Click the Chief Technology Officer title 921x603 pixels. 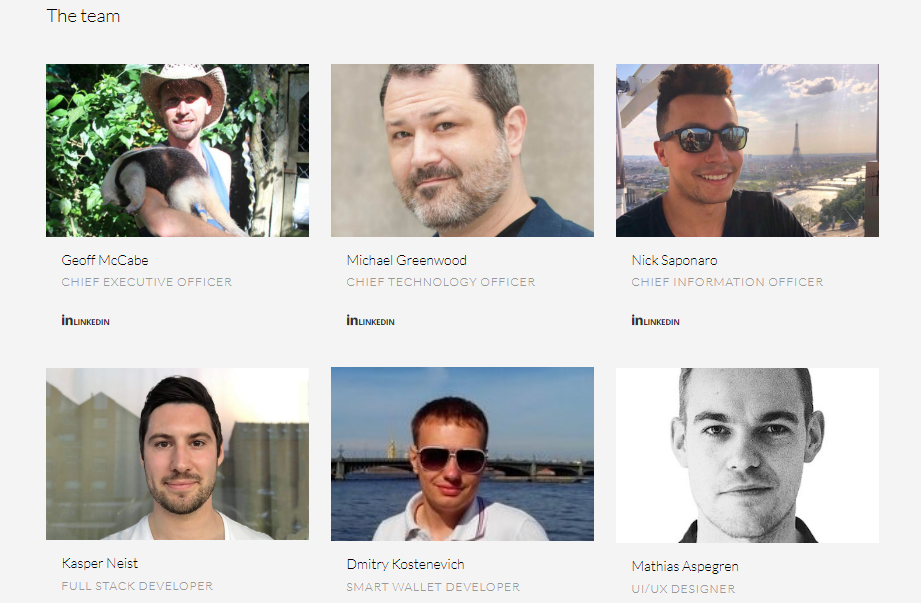coord(441,282)
